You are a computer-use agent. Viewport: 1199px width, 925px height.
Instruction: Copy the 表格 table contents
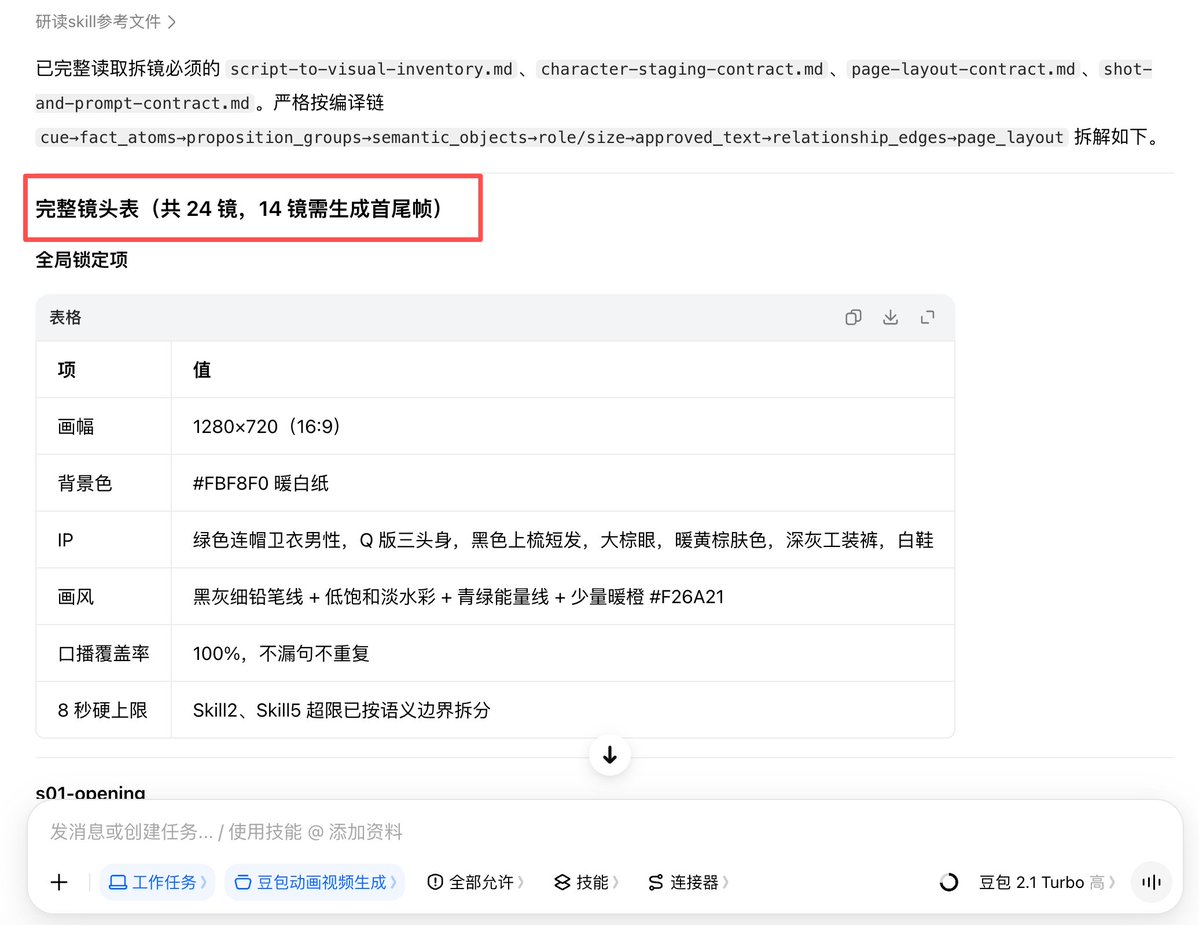pos(853,317)
